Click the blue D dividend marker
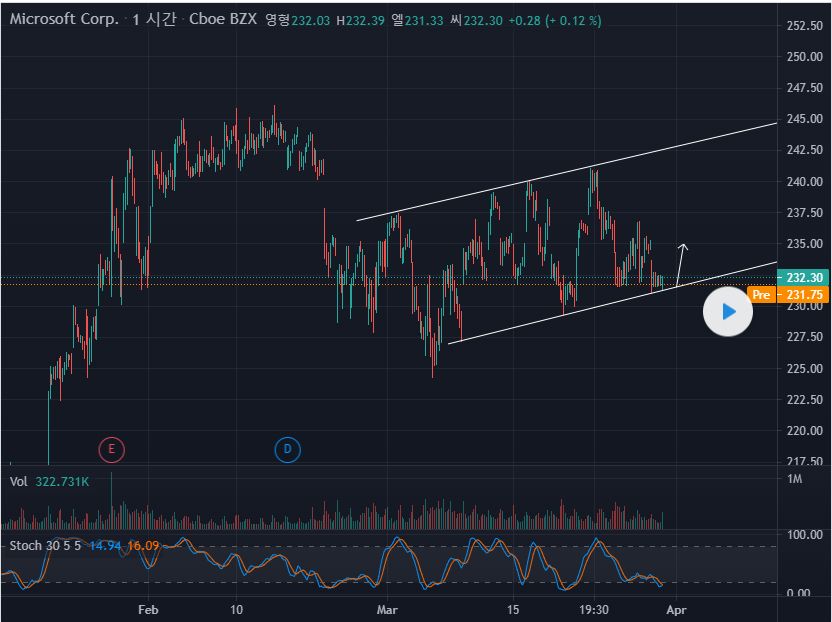Viewport: 832px width, 622px height. (x=287, y=449)
